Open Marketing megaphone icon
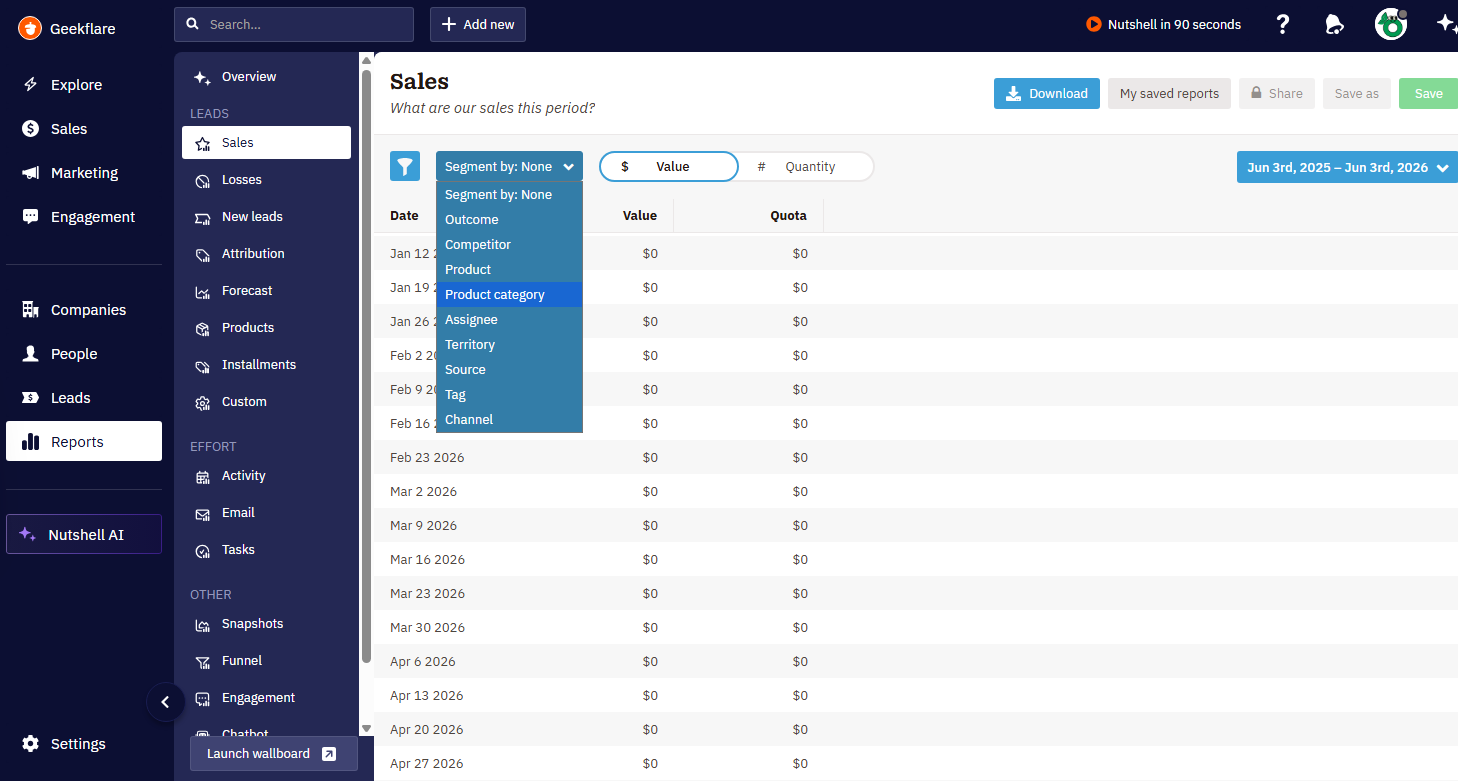 pos(31,173)
